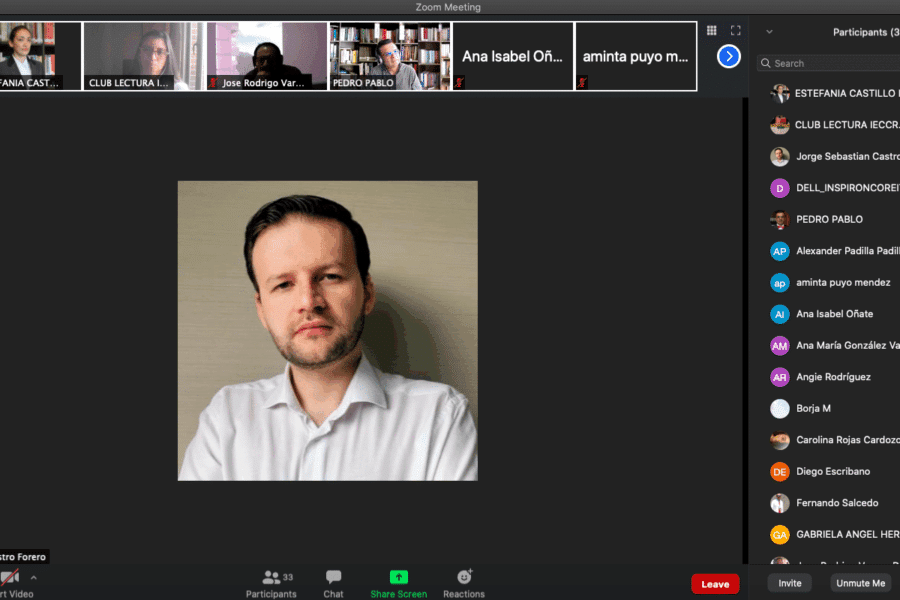Select Borja M in participants list
Image resolution: width=900 pixels, height=600 pixels.
tap(813, 408)
